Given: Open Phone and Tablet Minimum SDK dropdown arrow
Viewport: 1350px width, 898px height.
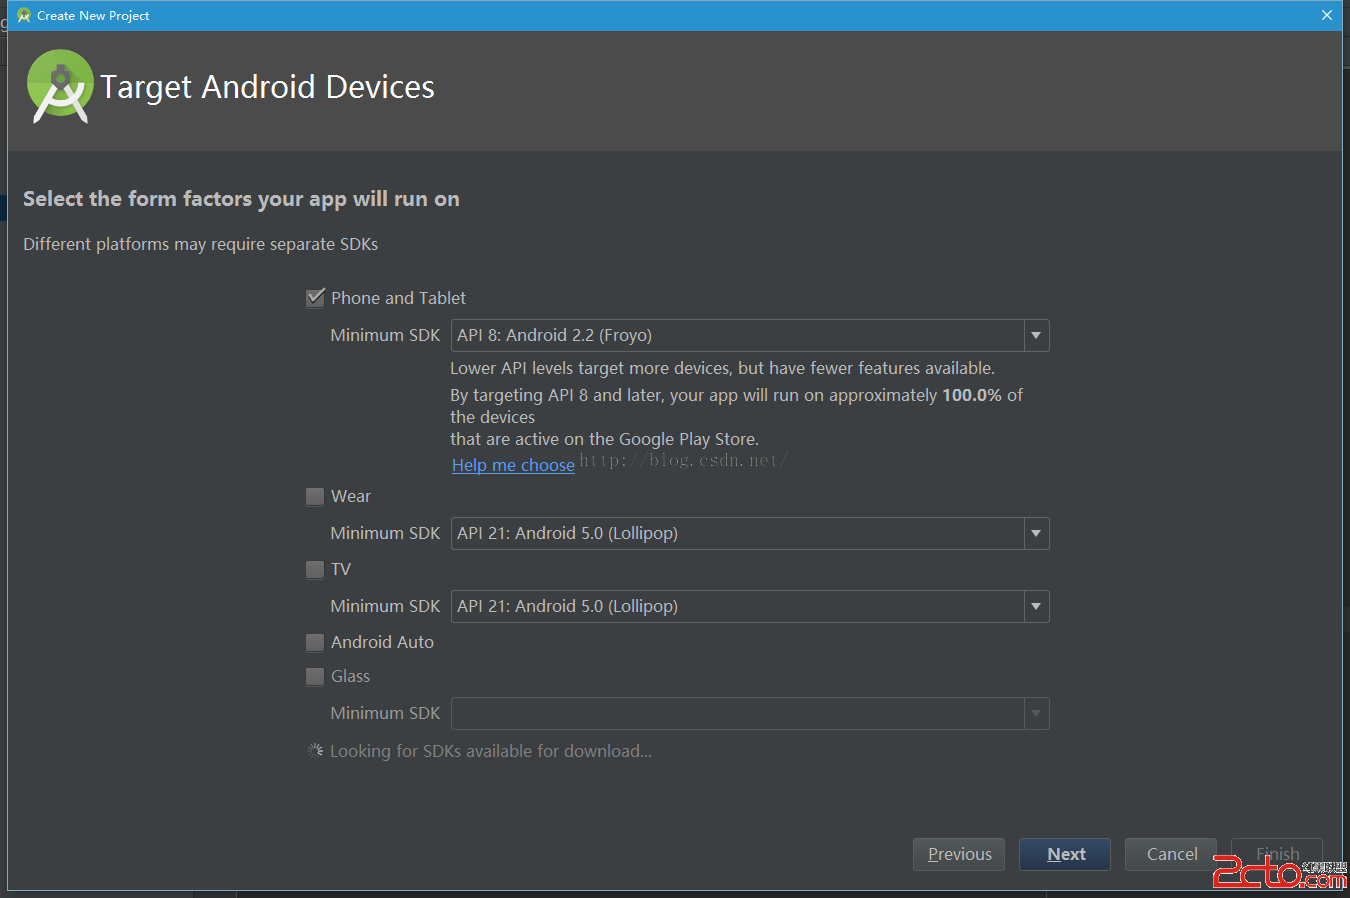Looking at the screenshot, I should (x=1036, y=336).
